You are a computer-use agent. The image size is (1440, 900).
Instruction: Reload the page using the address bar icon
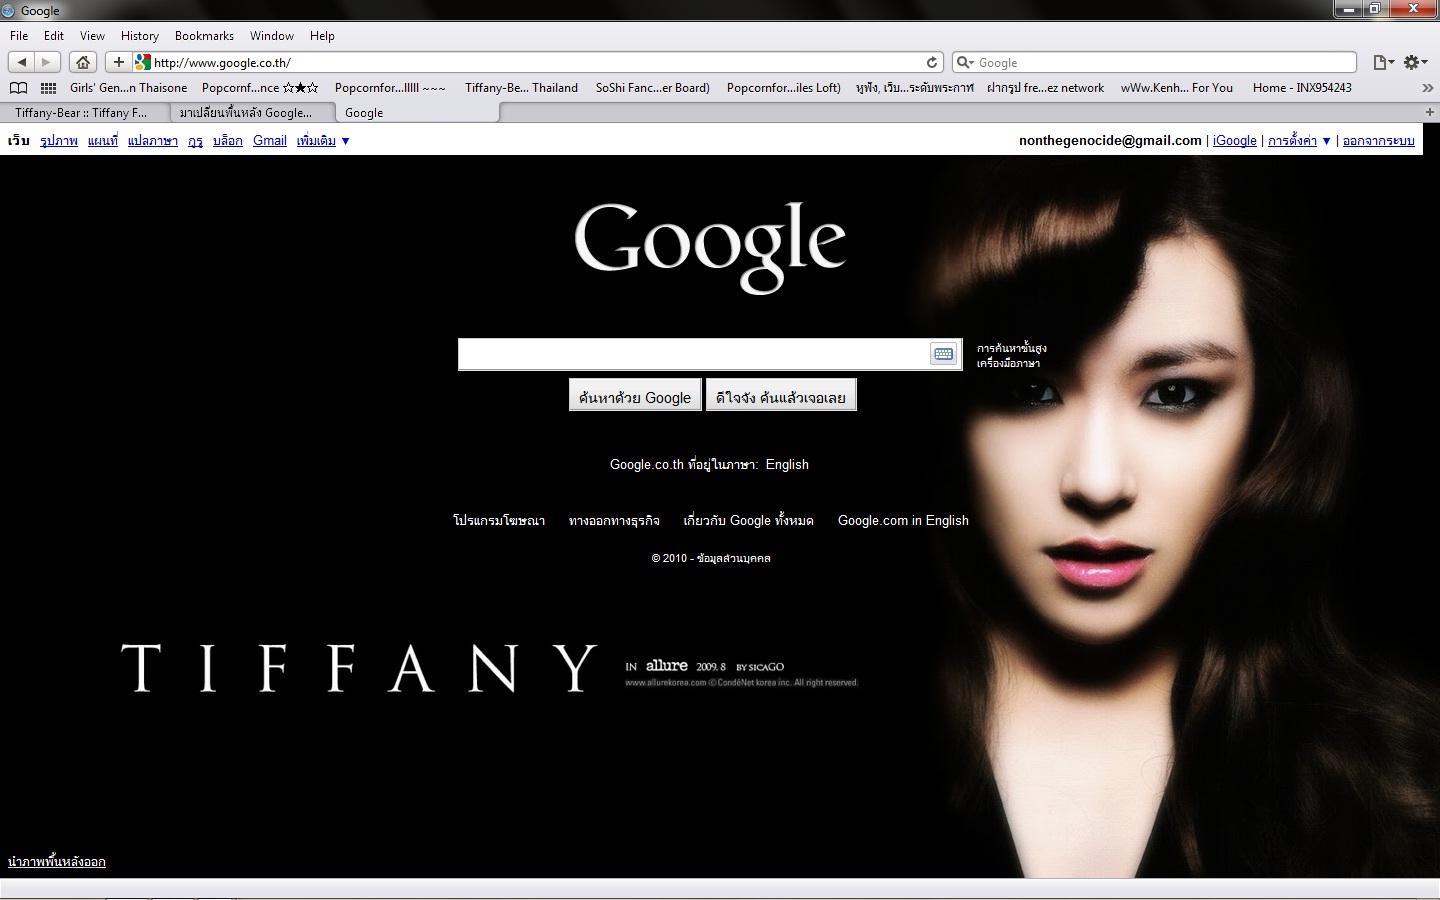coord(932,62)
